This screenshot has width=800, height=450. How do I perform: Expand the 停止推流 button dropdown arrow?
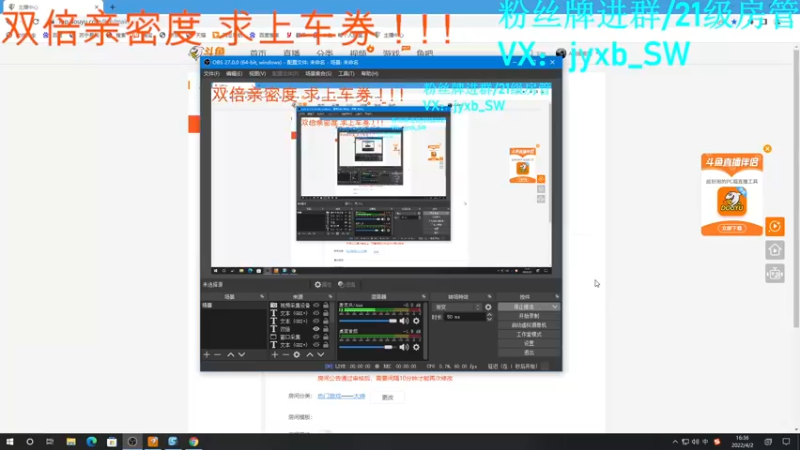555,307
